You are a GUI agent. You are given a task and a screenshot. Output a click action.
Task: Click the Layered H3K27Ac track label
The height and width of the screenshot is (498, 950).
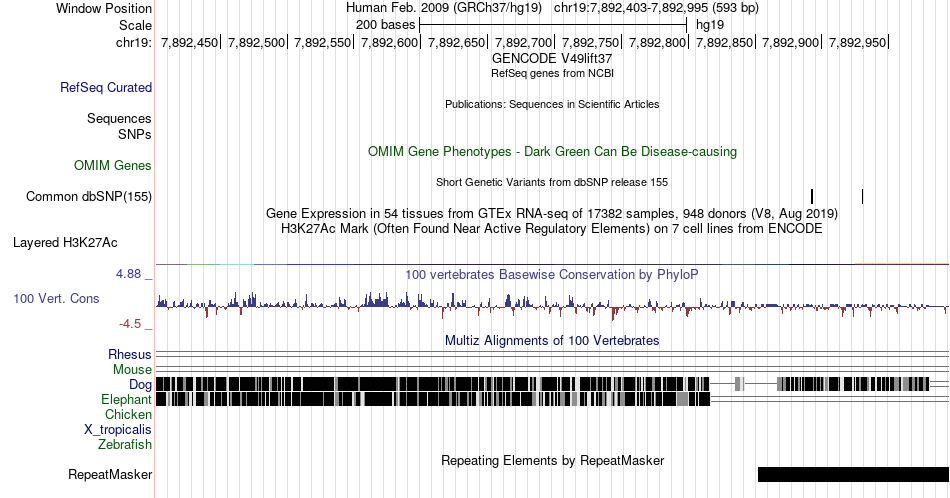point(65,242)
